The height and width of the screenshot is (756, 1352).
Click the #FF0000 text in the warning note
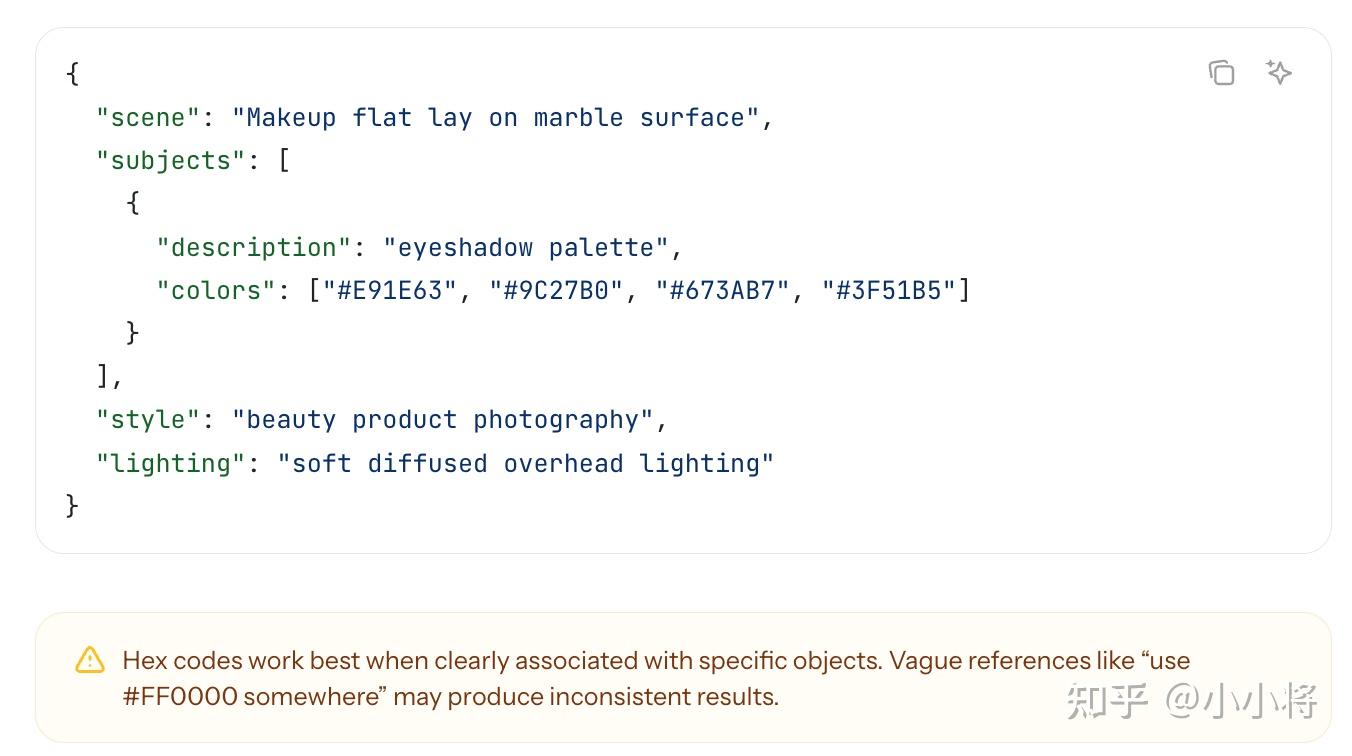(180, 696)
